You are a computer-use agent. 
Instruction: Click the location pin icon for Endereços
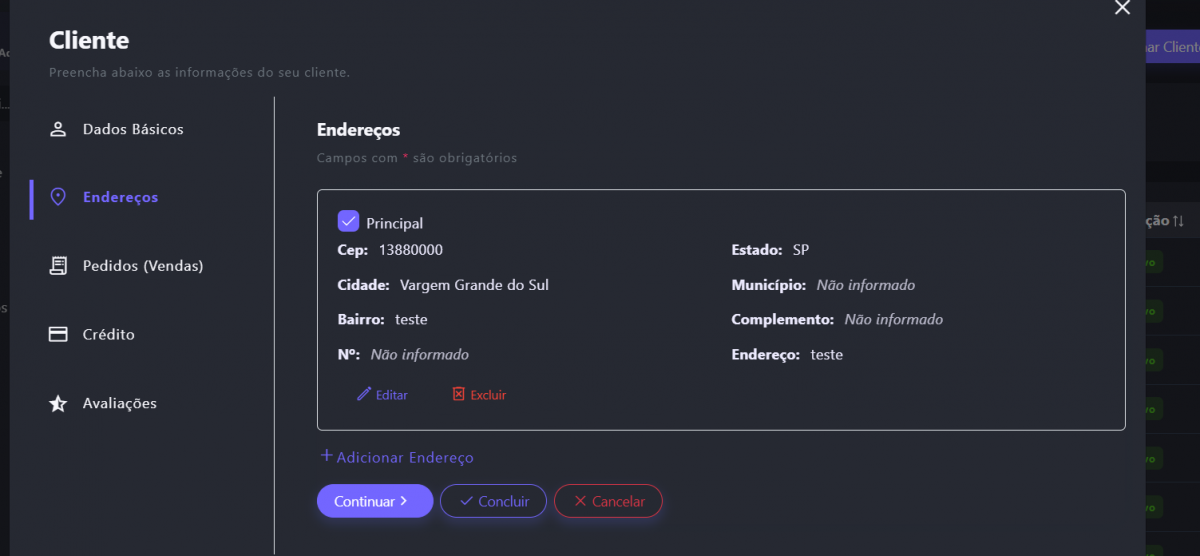(58, 197)
